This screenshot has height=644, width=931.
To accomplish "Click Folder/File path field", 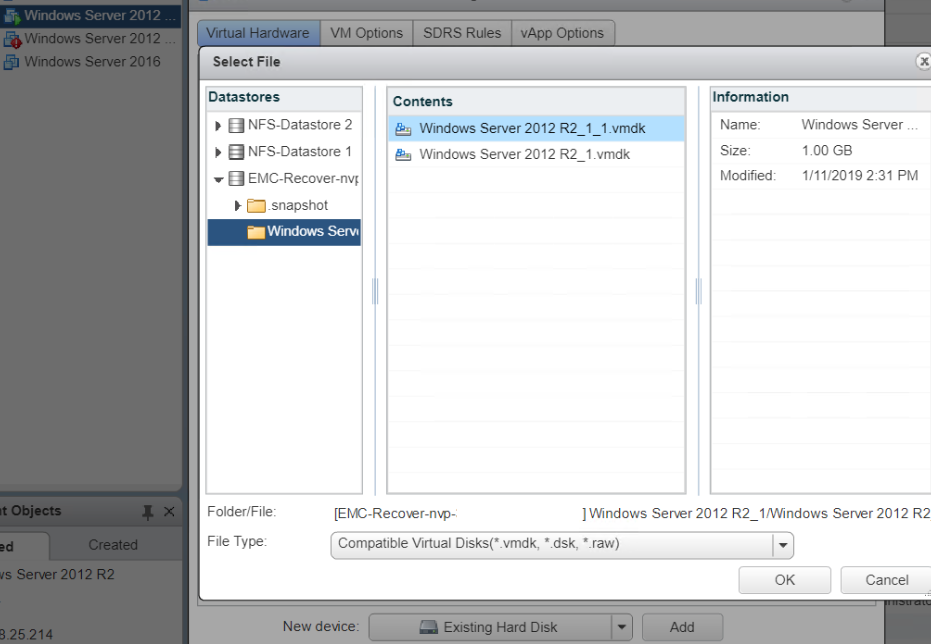I will point(631,513).
